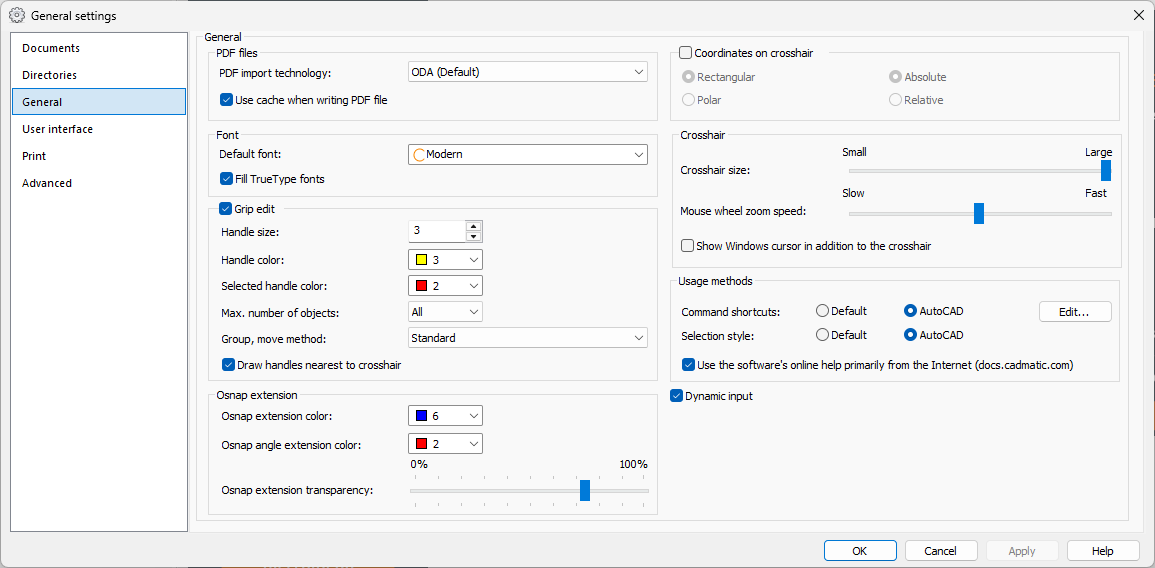The height and width of the screenshot is (568, 1155).
Task: Click the red Selected handle color swatch
Action: 421,286
